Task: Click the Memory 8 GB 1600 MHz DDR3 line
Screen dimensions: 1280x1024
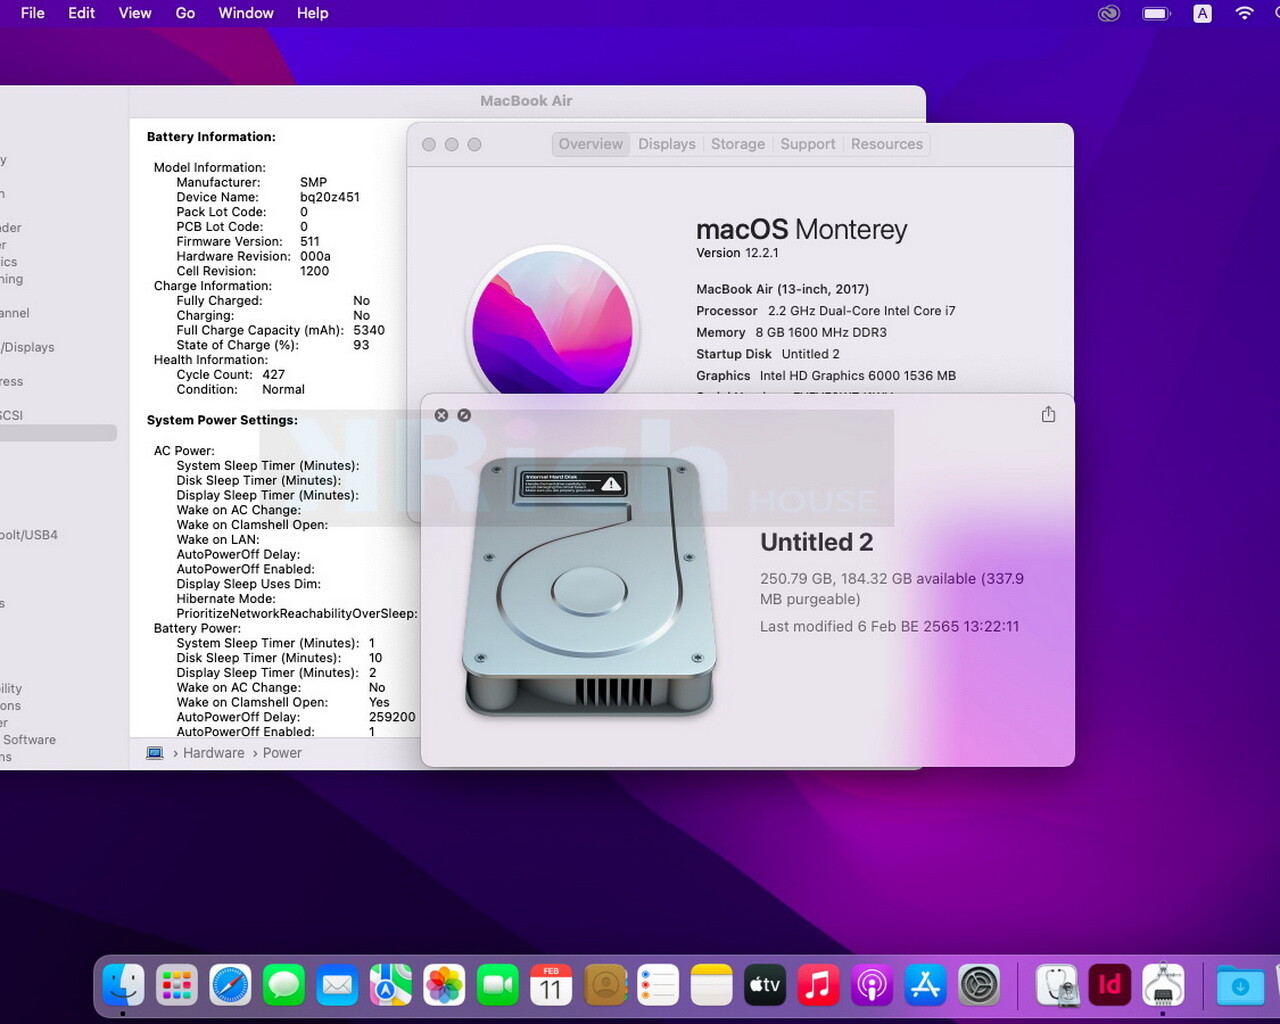Action: click(x=792, y=333)
